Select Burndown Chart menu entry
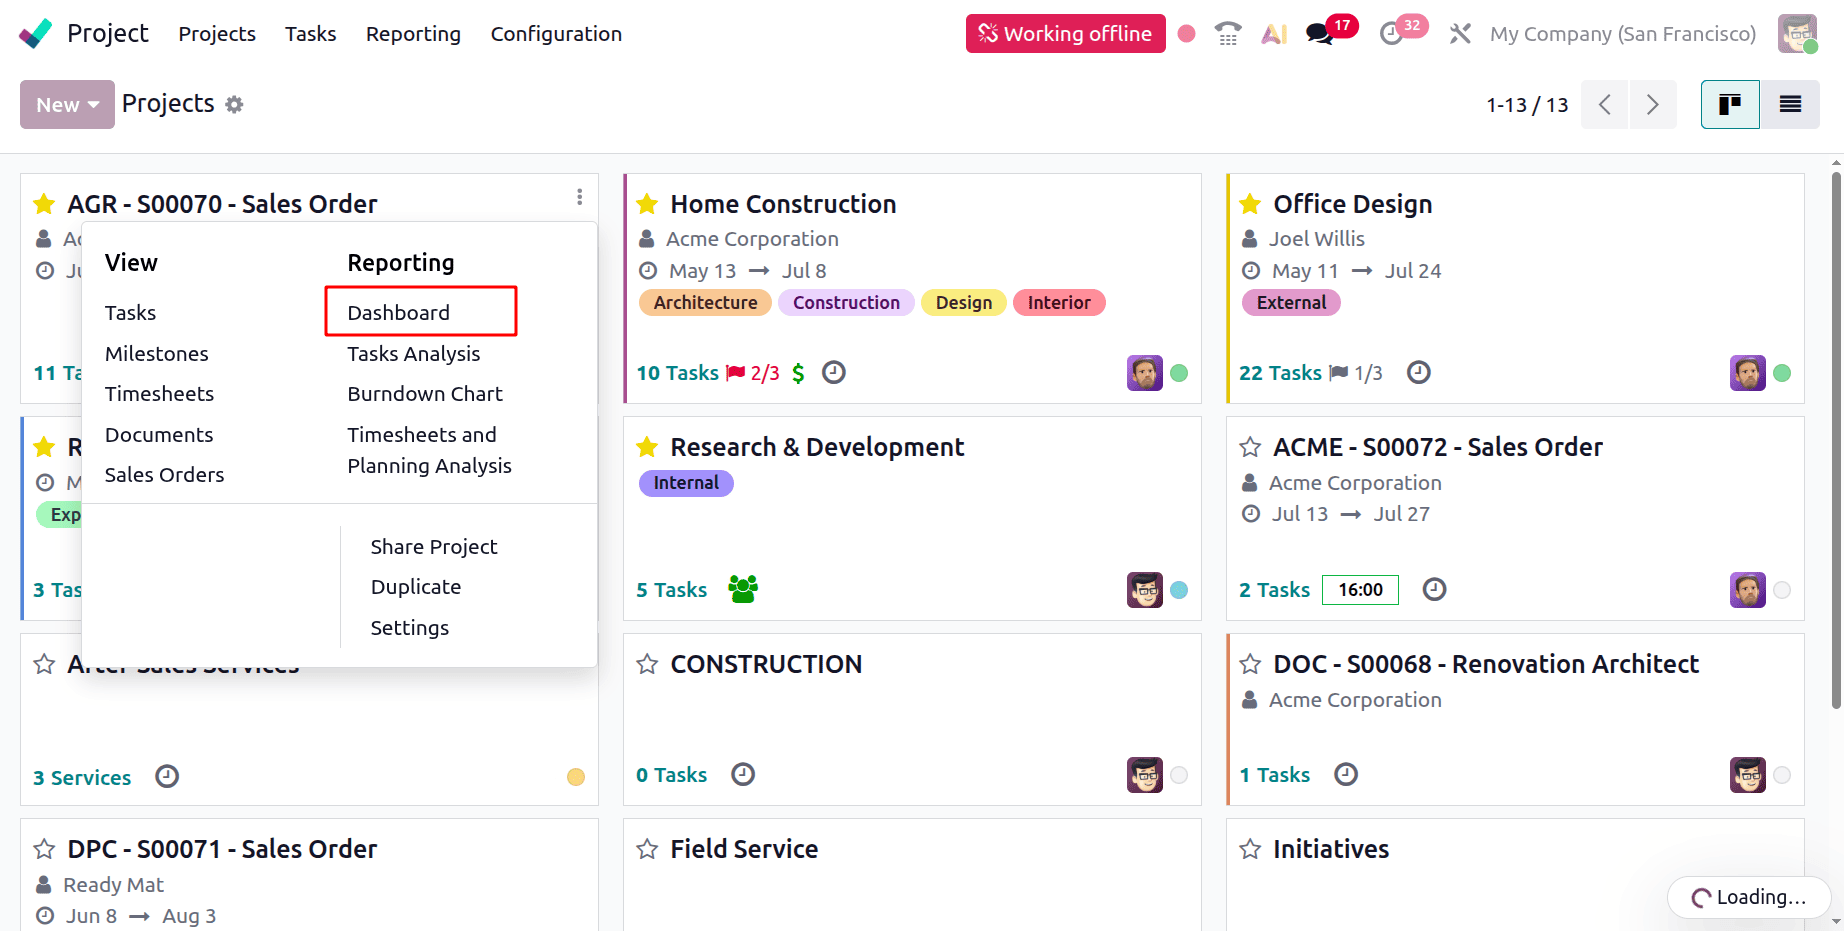This screenshot has width=1844, height=931. [x=425, y=394]
